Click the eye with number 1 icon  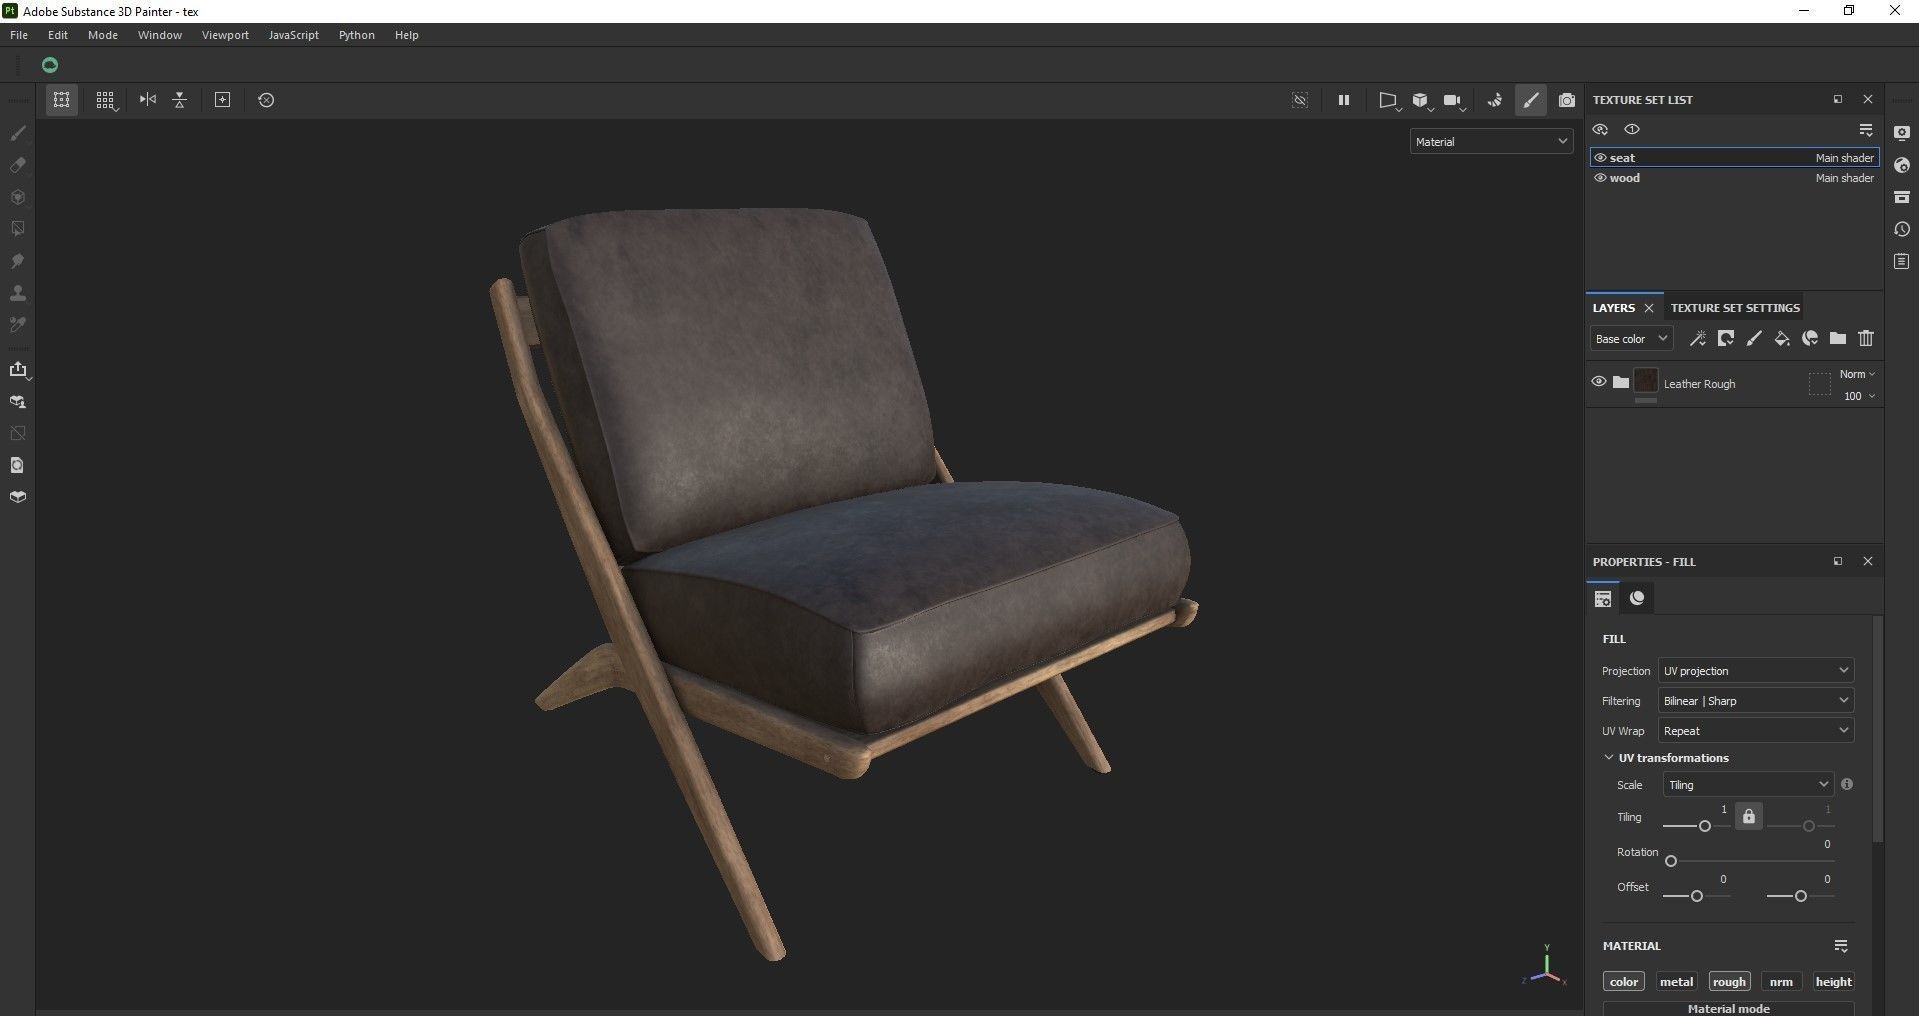click(1632, 130)
